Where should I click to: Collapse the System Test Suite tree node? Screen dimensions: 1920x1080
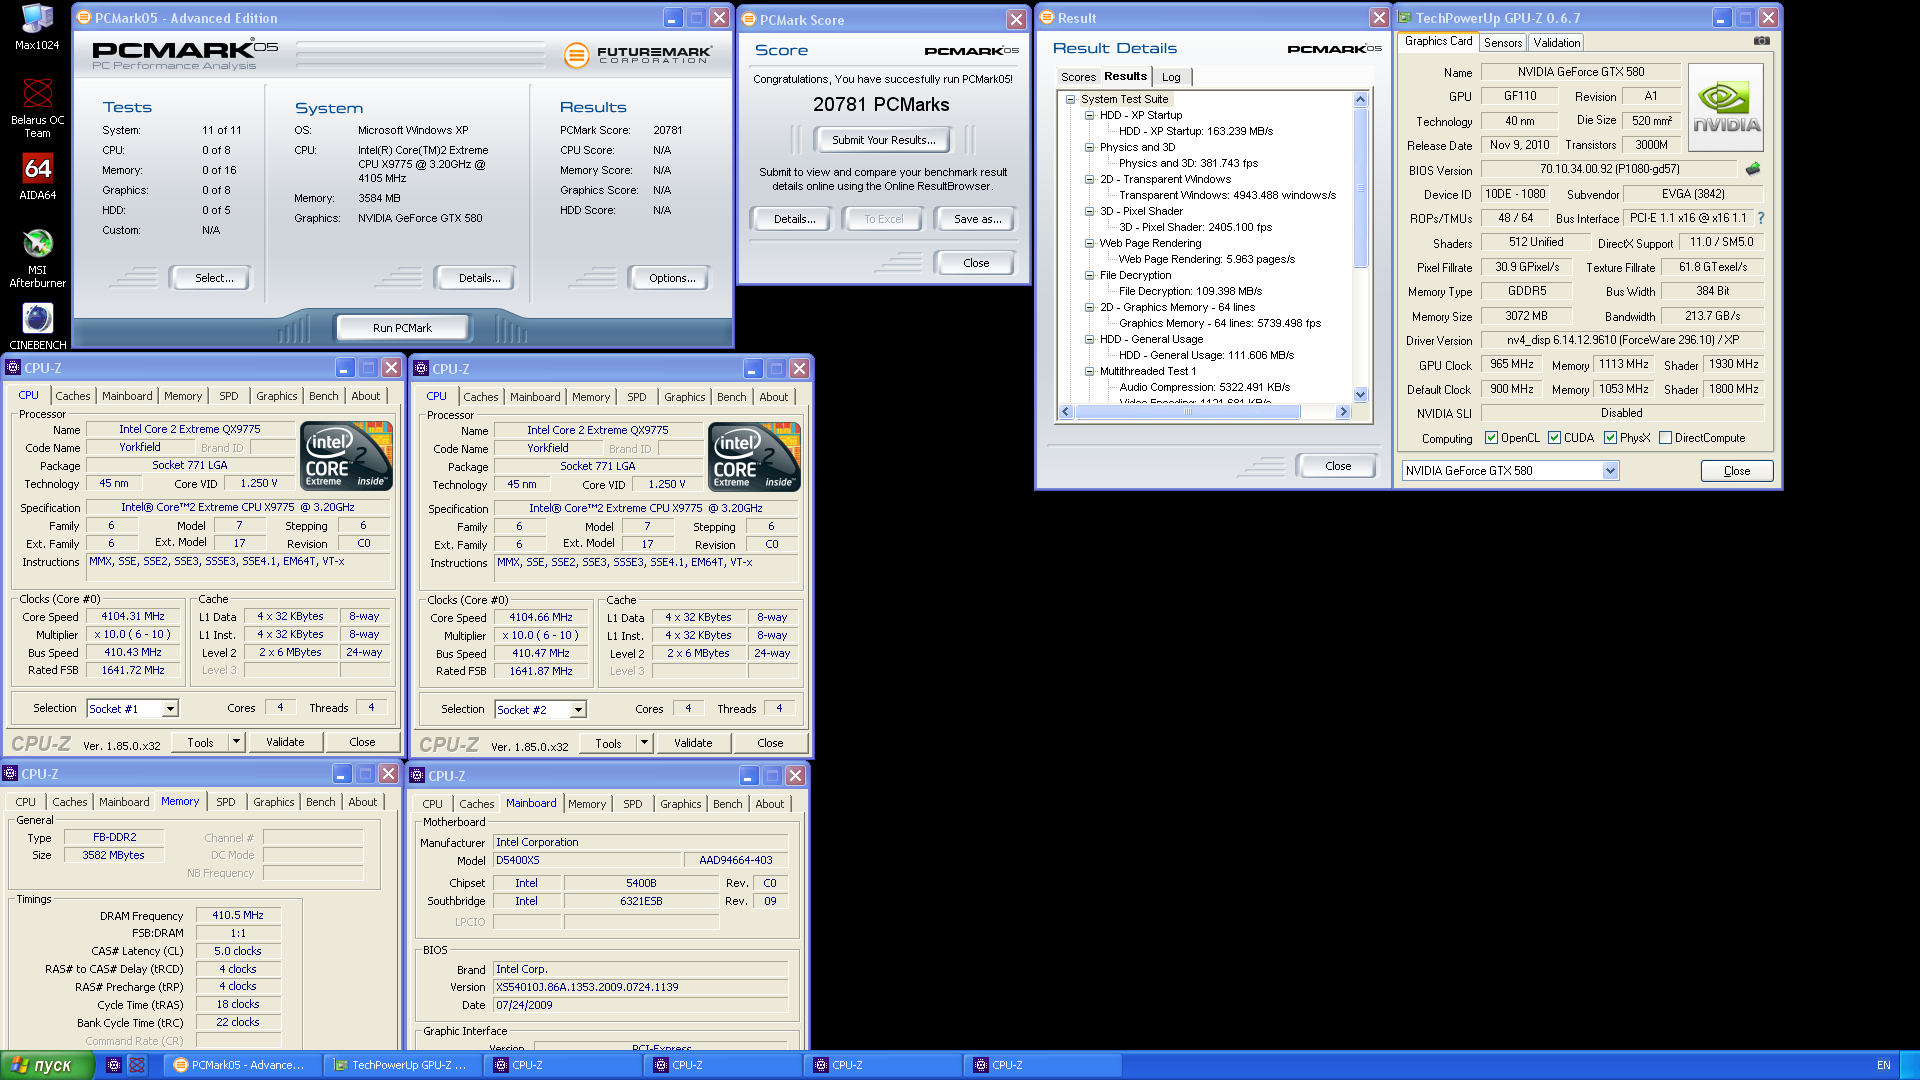(1070, 99)
